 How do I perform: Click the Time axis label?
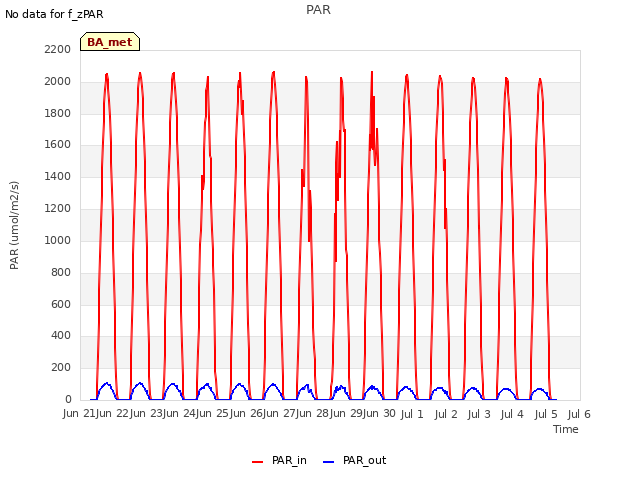[566, 429]
